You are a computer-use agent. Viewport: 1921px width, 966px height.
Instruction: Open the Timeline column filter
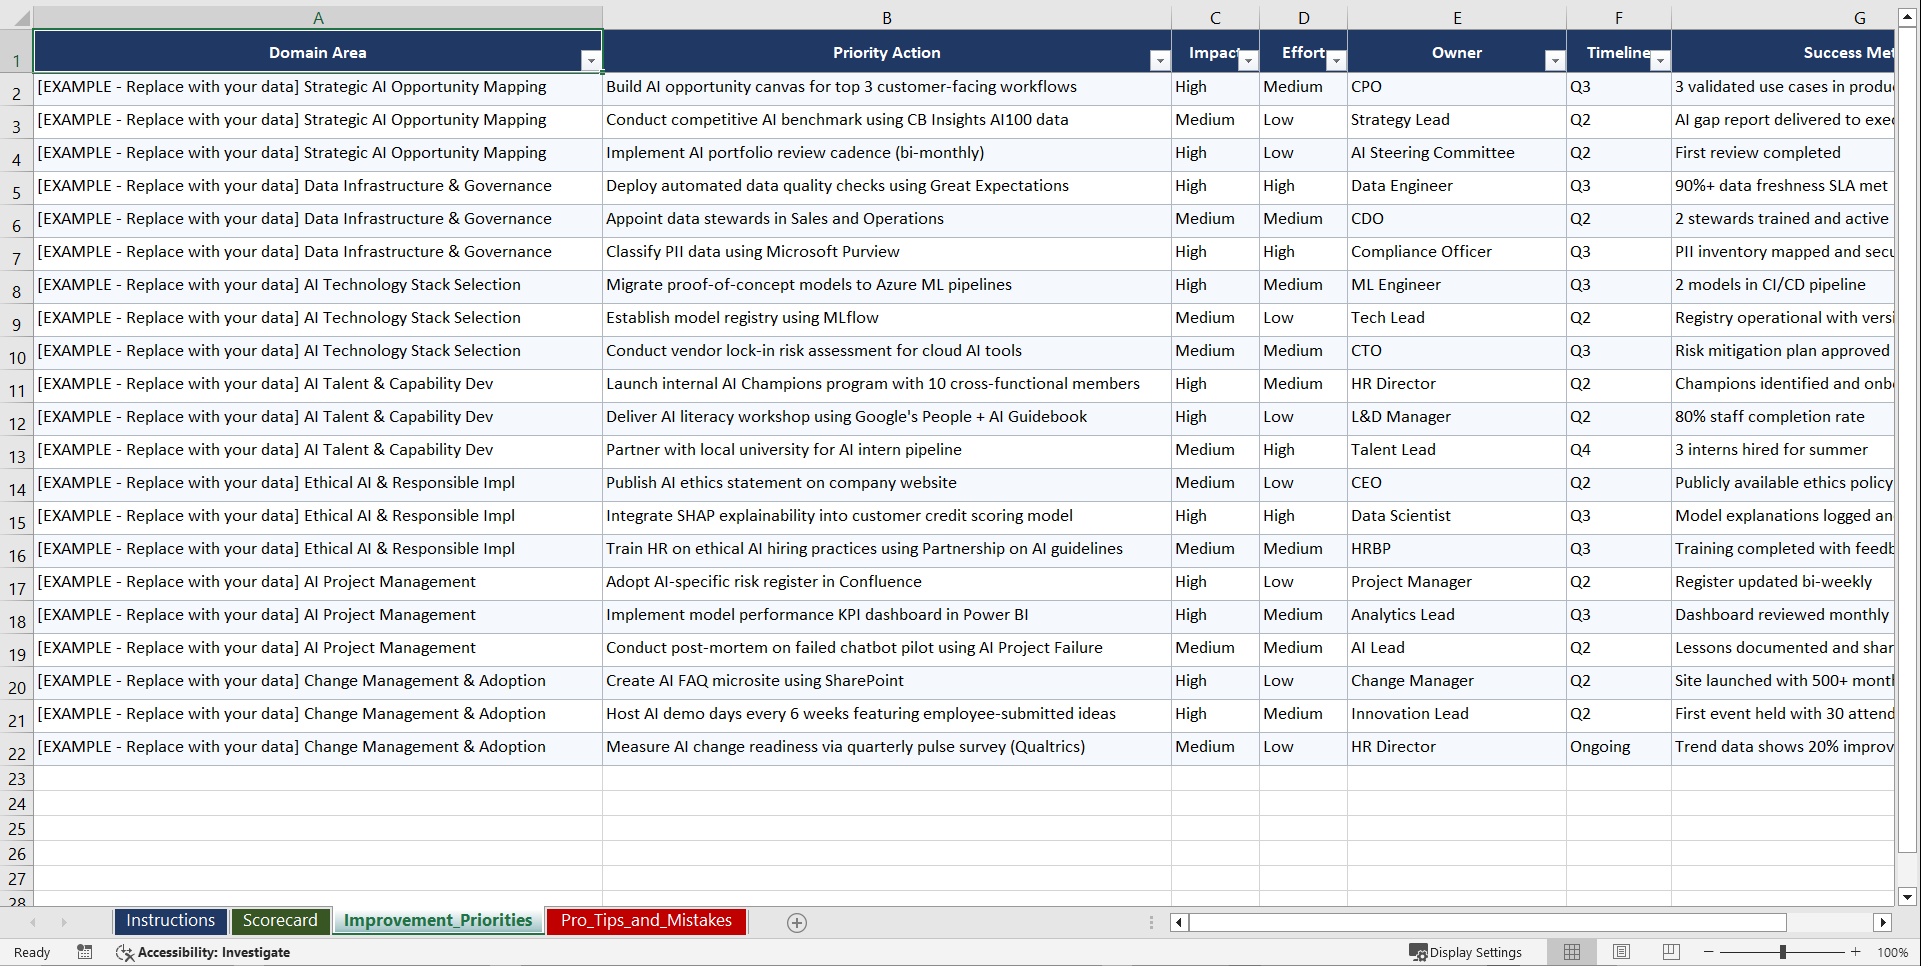[x=1661, y=61]
